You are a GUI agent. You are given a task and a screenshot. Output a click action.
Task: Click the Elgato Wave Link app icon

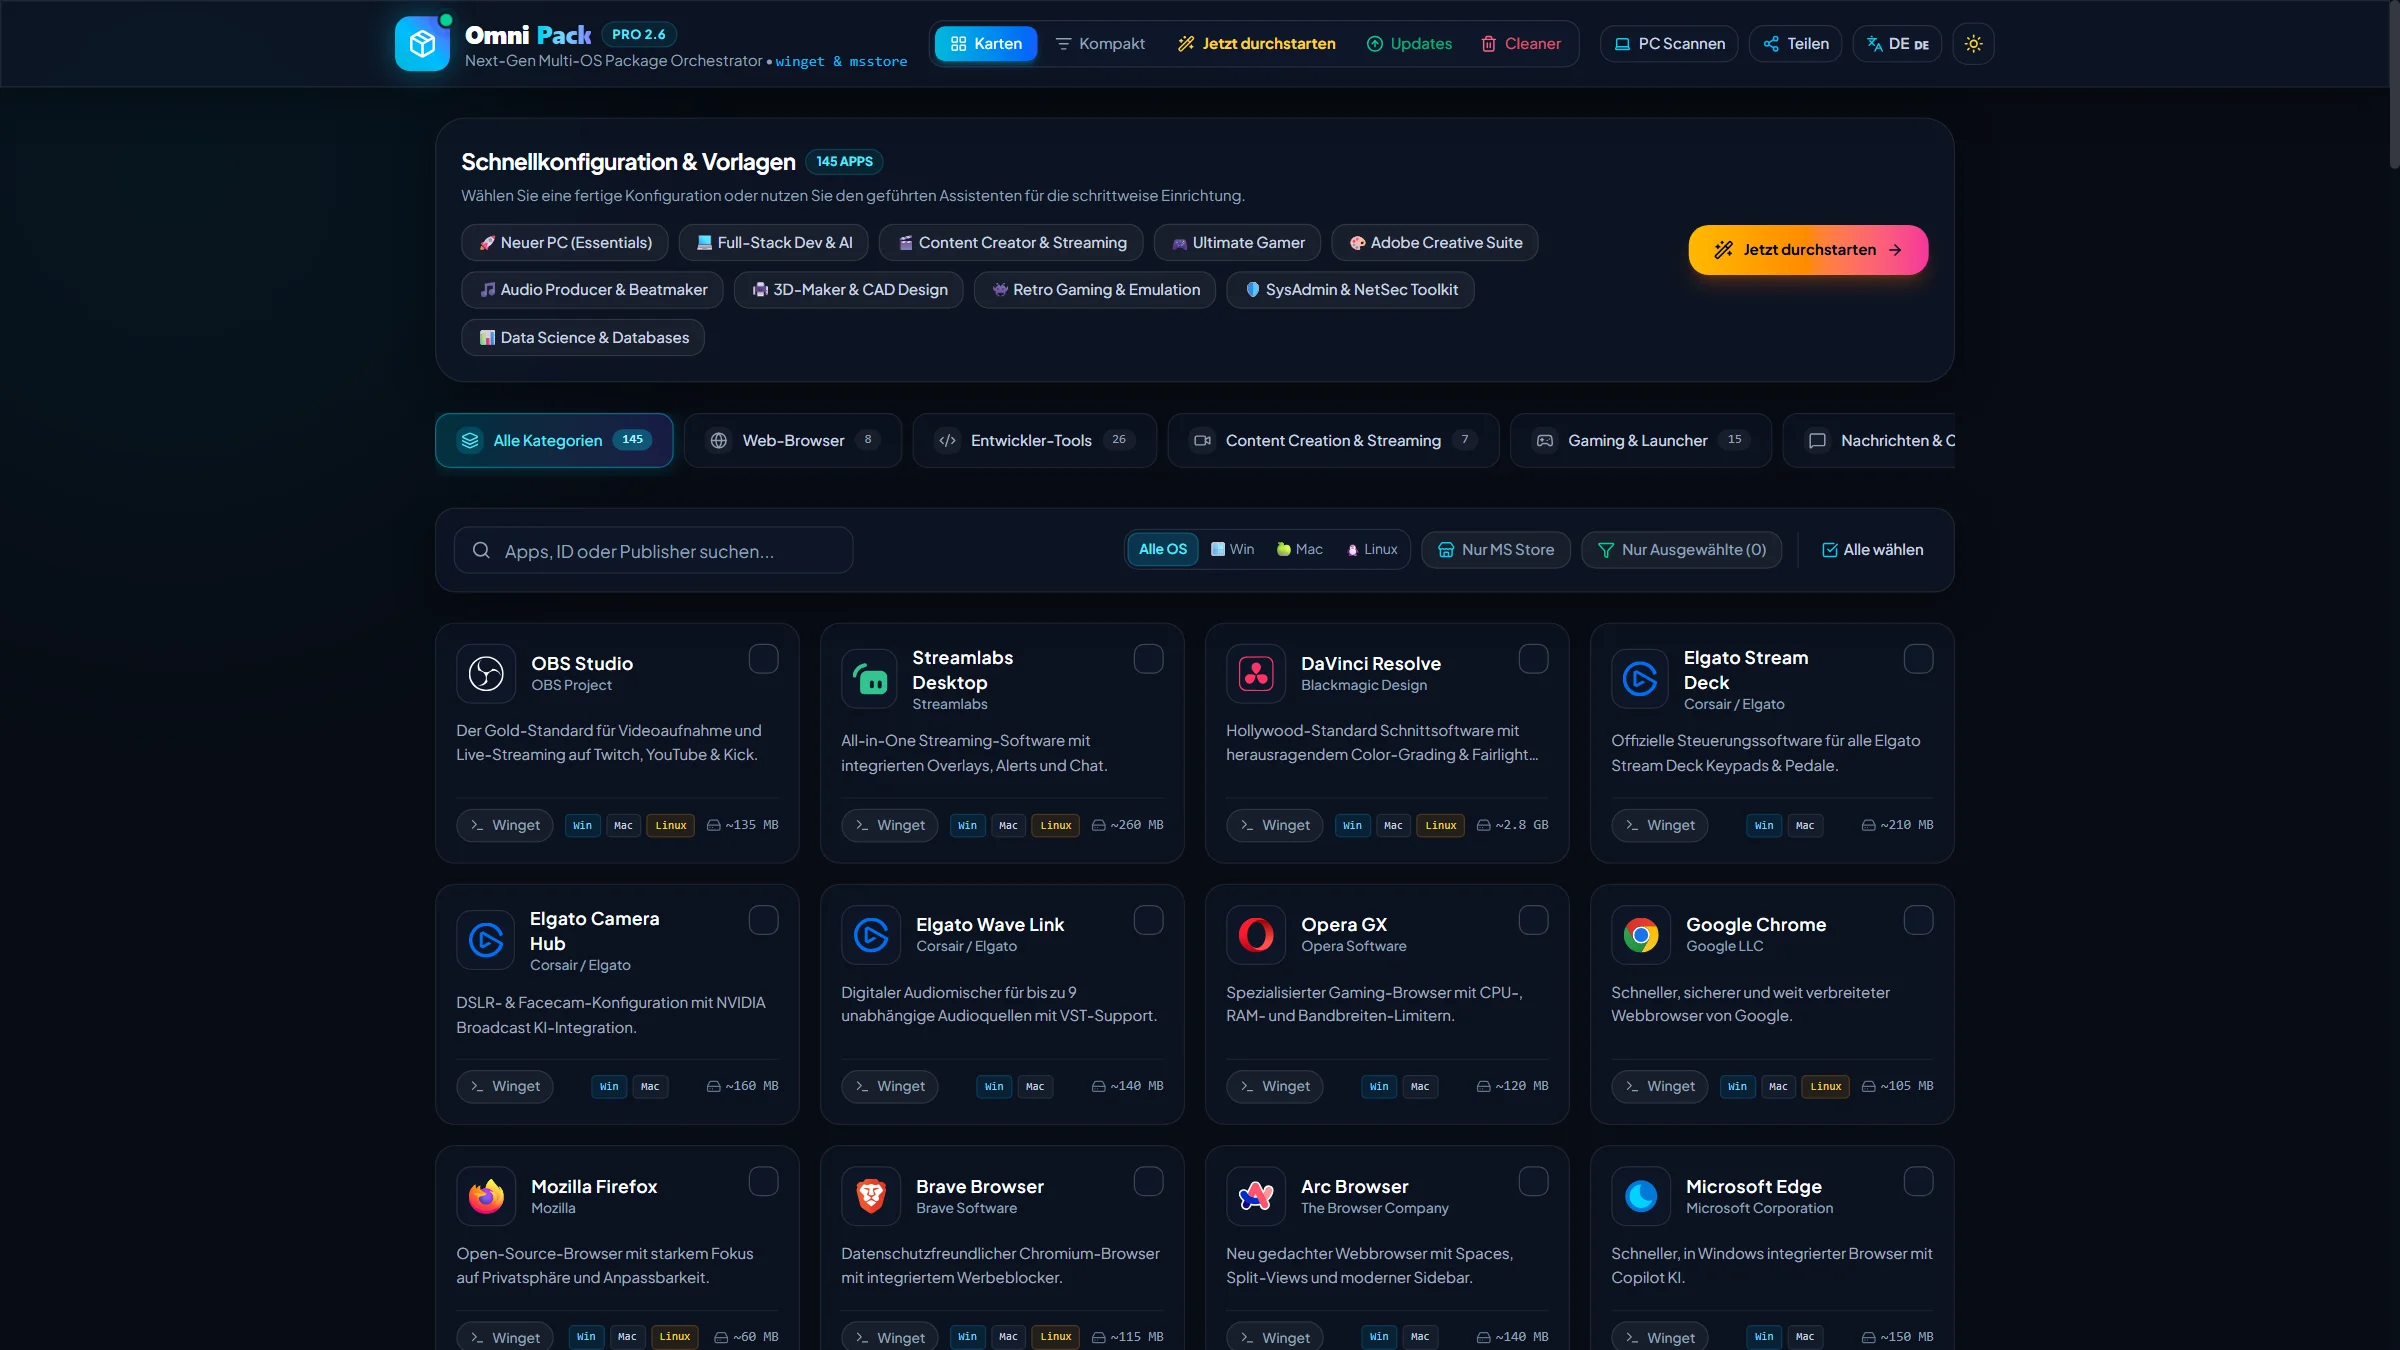point(871,935)
